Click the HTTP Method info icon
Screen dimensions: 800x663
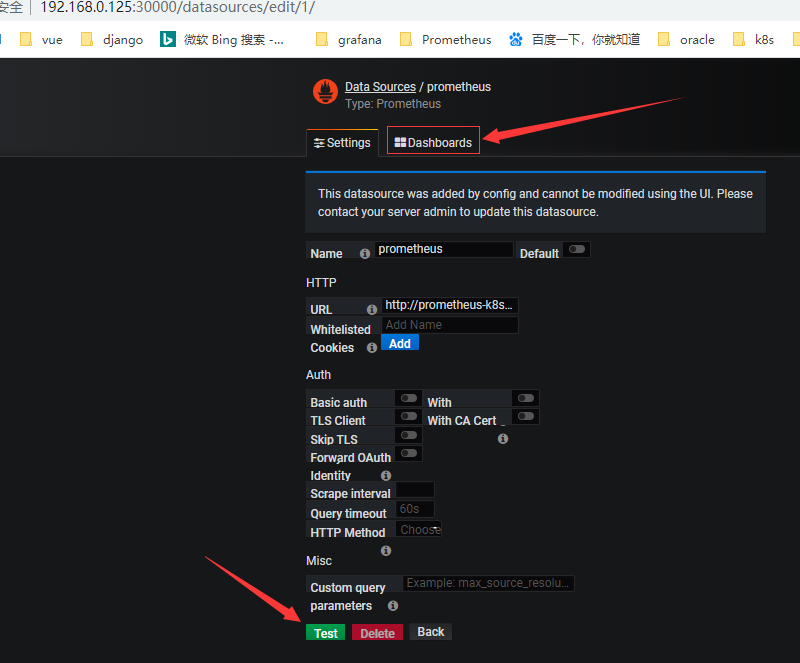tap(386, 550)
